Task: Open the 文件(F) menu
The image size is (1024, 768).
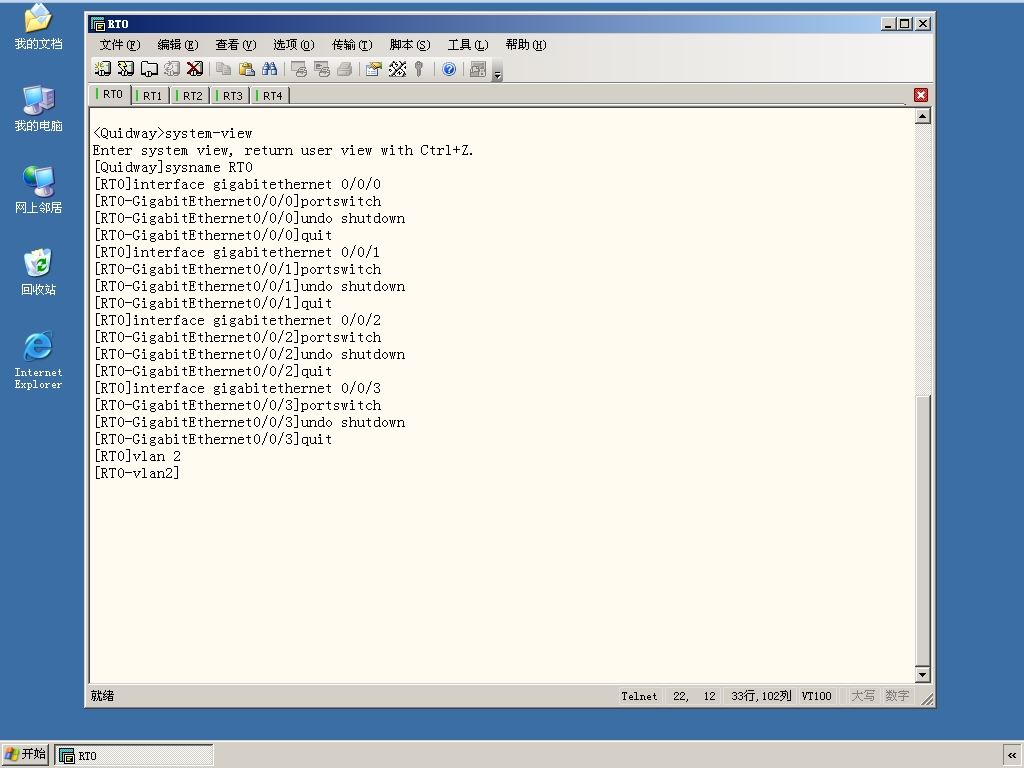Action: click(120, 44)
